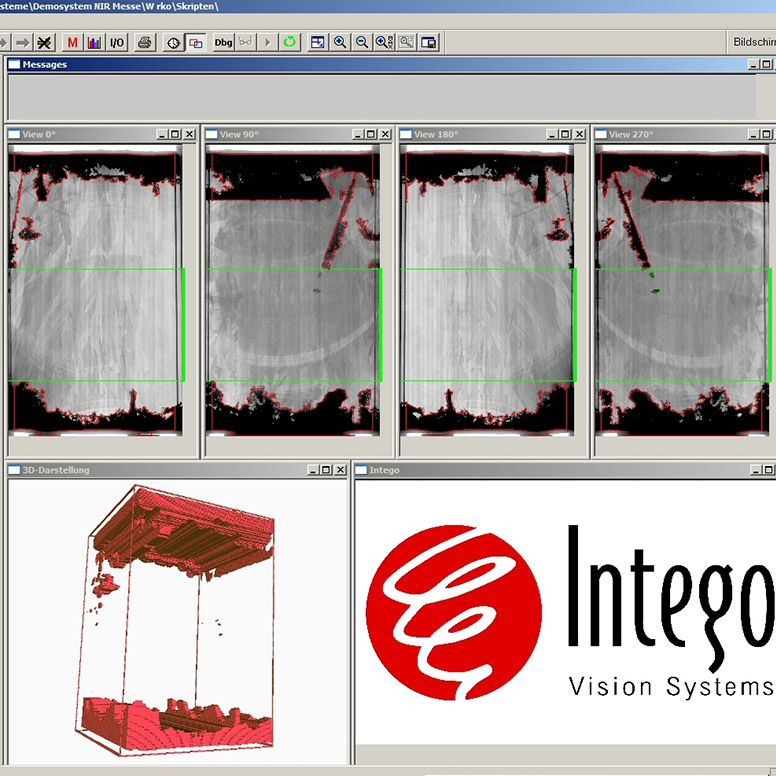The image size is (776, 776).
Task: Minimize the View 180° window
Action: pyautogui.click(x=552, y=134)
